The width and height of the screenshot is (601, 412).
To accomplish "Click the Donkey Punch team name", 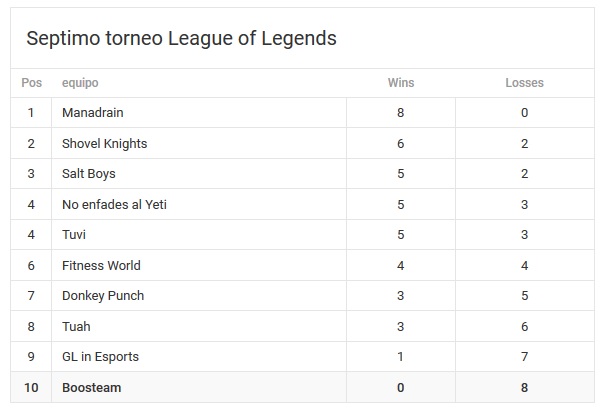I will click(103, 296).
